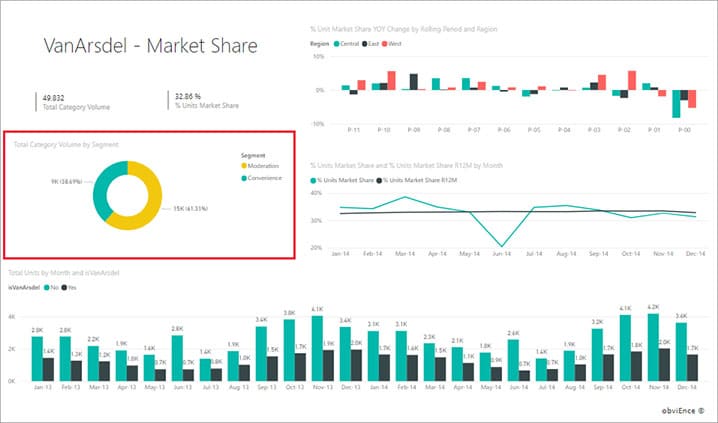Select the teal Central bar at P-00
The height and width of the screenshot is (423, 718).
pyautogui.click(x=676, y=104)
